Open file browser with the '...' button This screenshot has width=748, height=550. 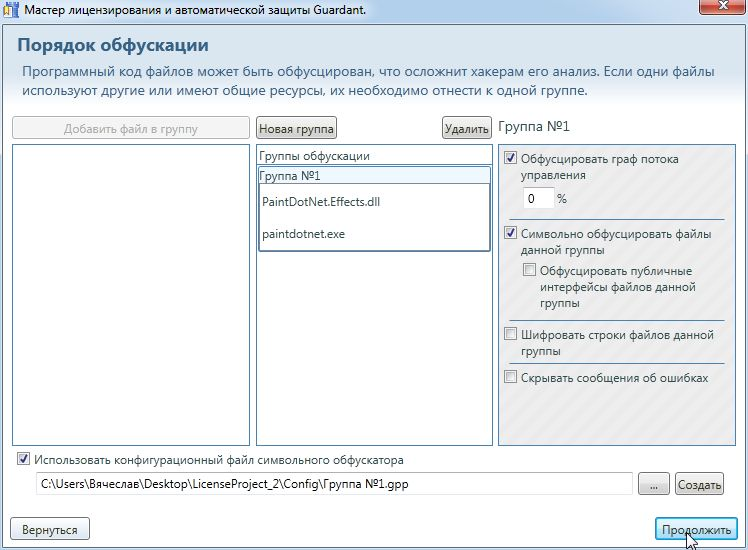pos(653,484)
